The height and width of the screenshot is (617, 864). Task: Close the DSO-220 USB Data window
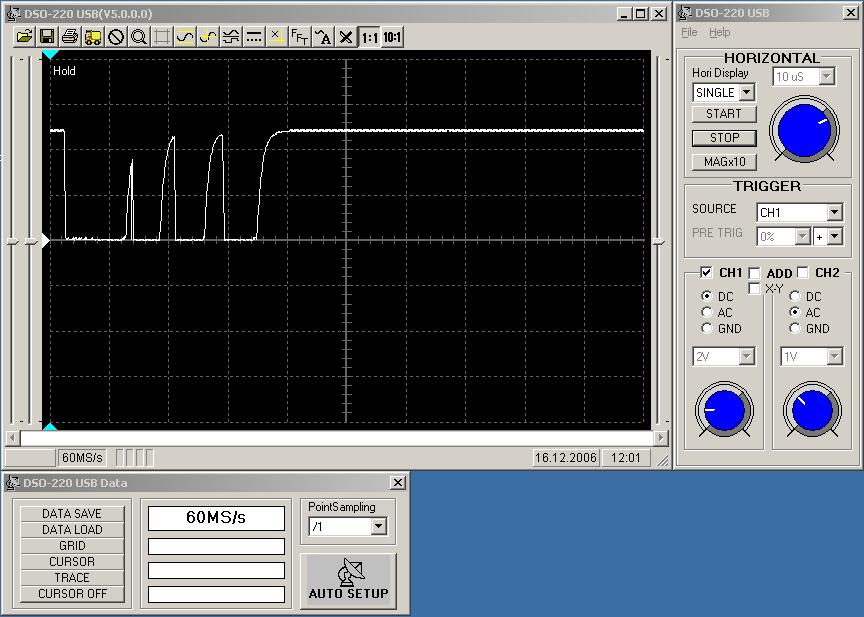click(x=398, y=483)
